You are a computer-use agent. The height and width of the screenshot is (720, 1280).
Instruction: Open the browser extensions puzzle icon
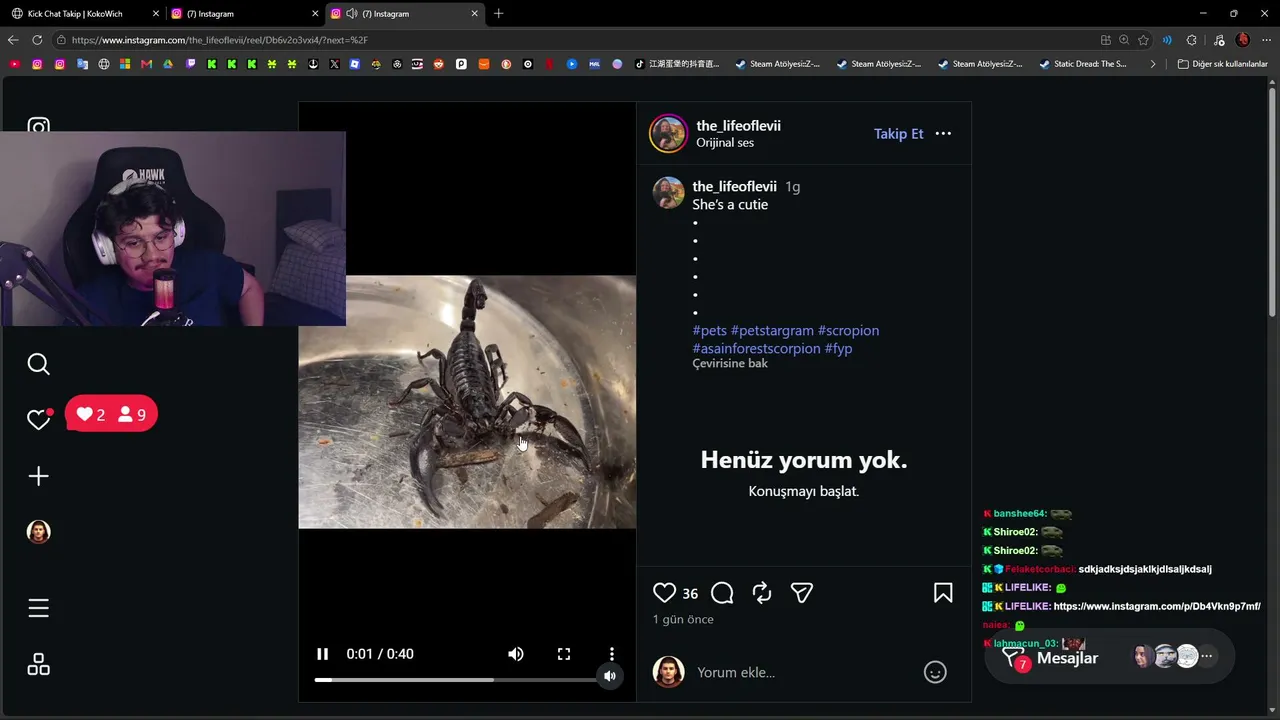click(1191, 40)
